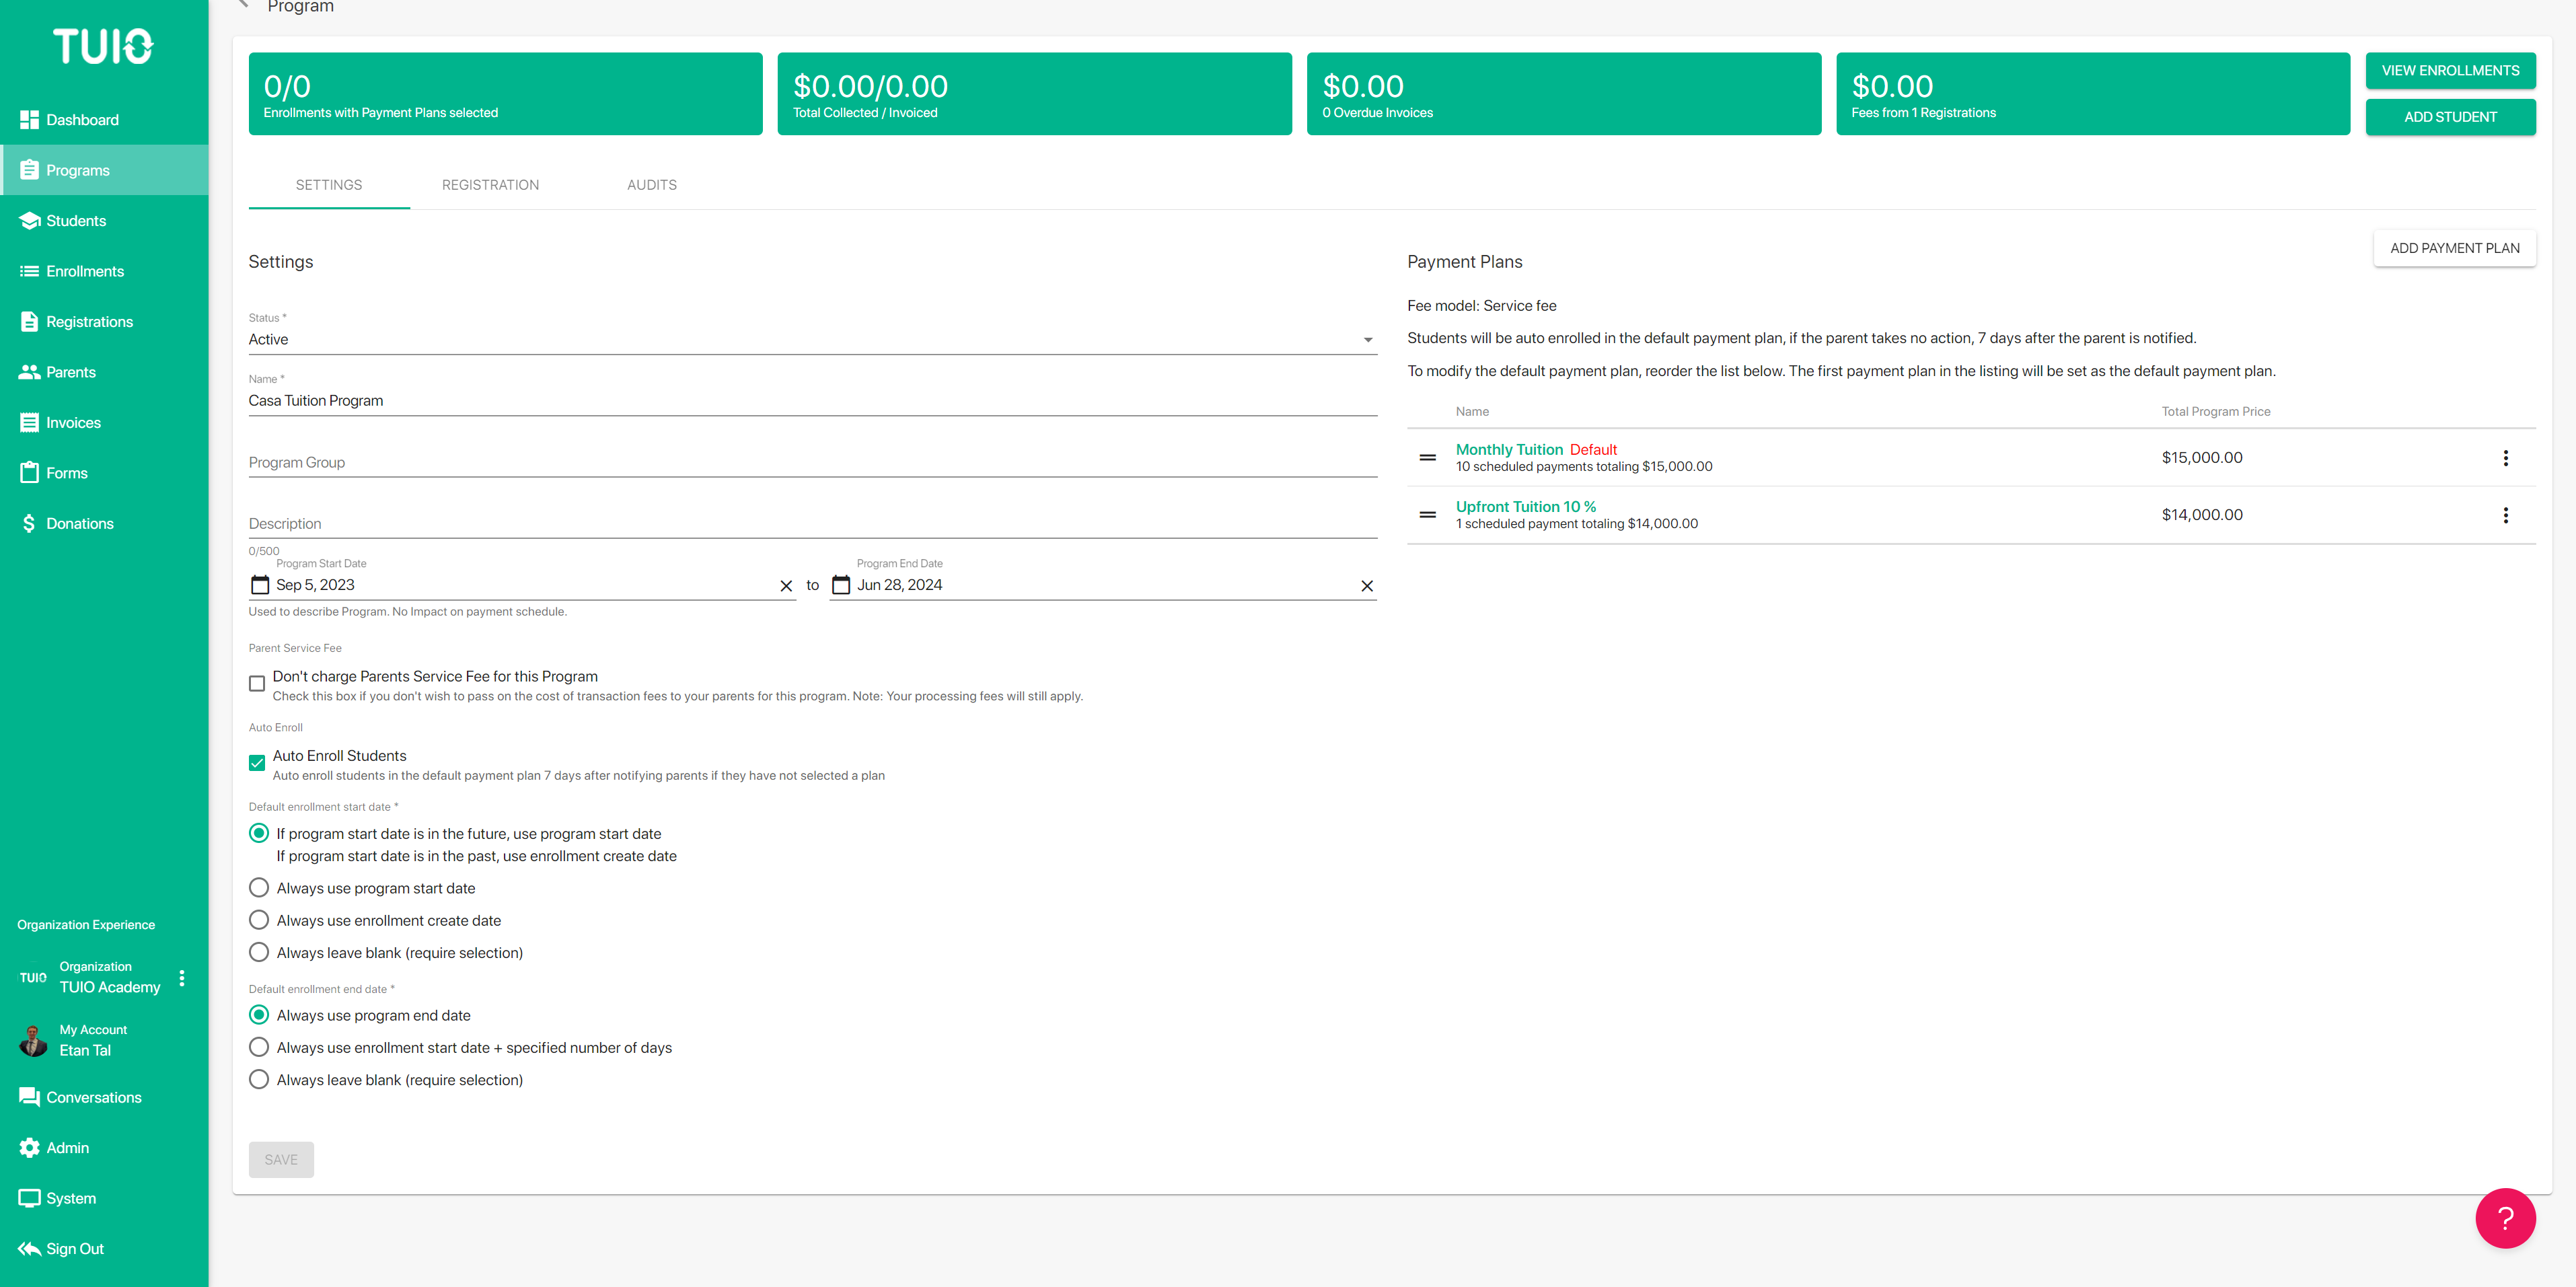Select end date Always leave blank radio

259,1079
